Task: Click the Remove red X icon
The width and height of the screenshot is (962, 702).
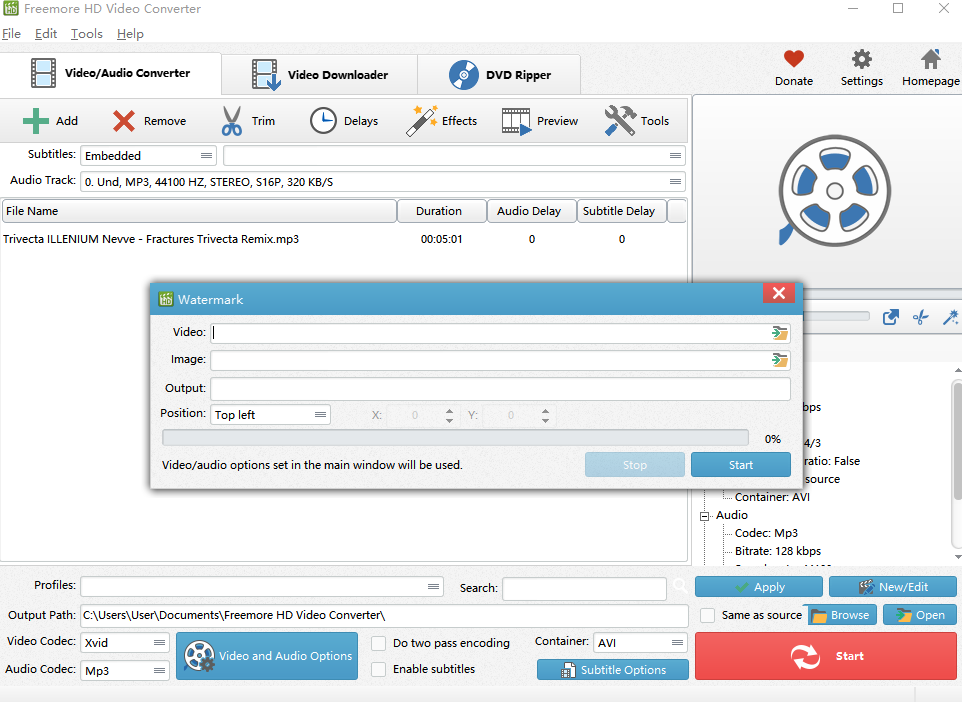Action: click(x=123, y=121)
